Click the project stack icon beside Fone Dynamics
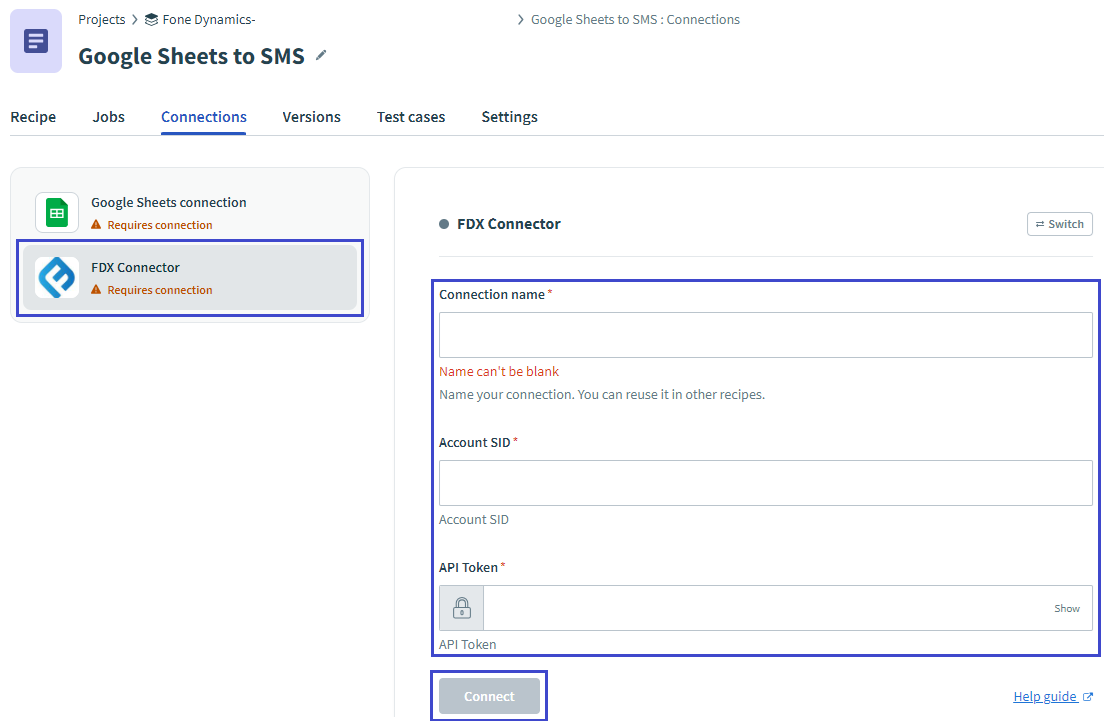 tap(151, 20)
